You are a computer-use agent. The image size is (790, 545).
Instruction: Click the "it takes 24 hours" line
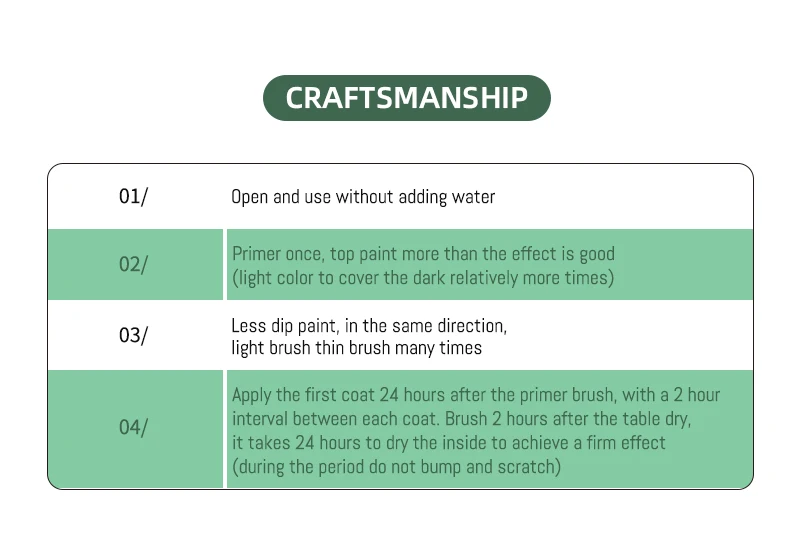pos(448,442)
